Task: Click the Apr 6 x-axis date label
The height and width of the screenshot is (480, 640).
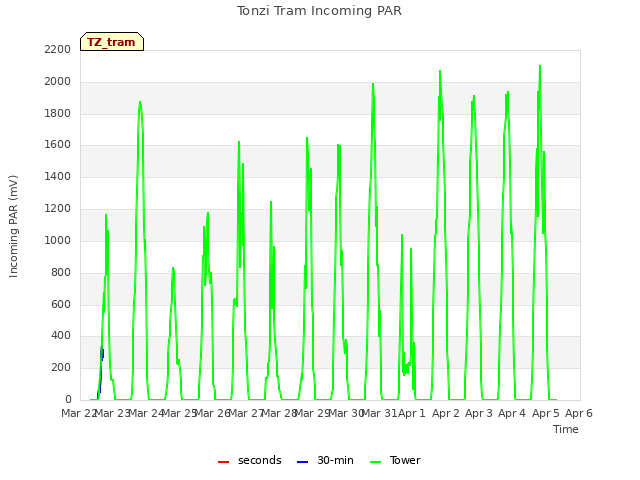Action: click(x=579, y=413)
